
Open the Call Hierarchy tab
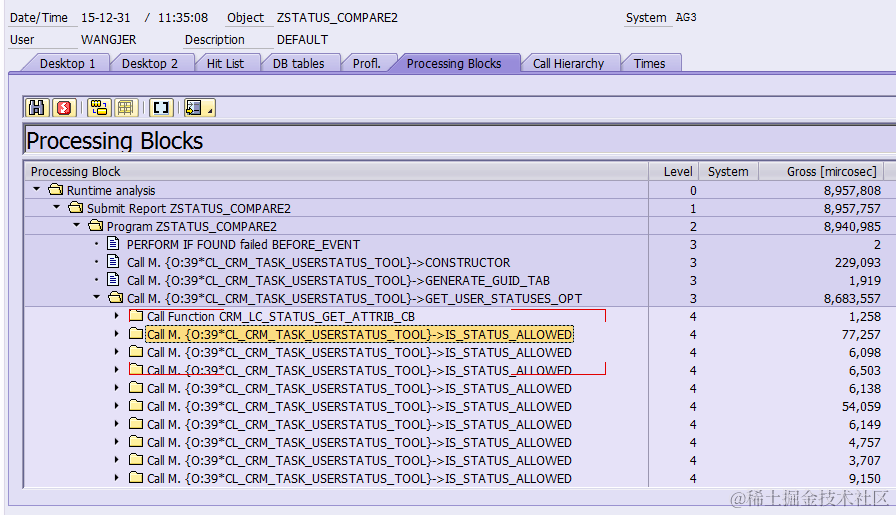point(569,63)
